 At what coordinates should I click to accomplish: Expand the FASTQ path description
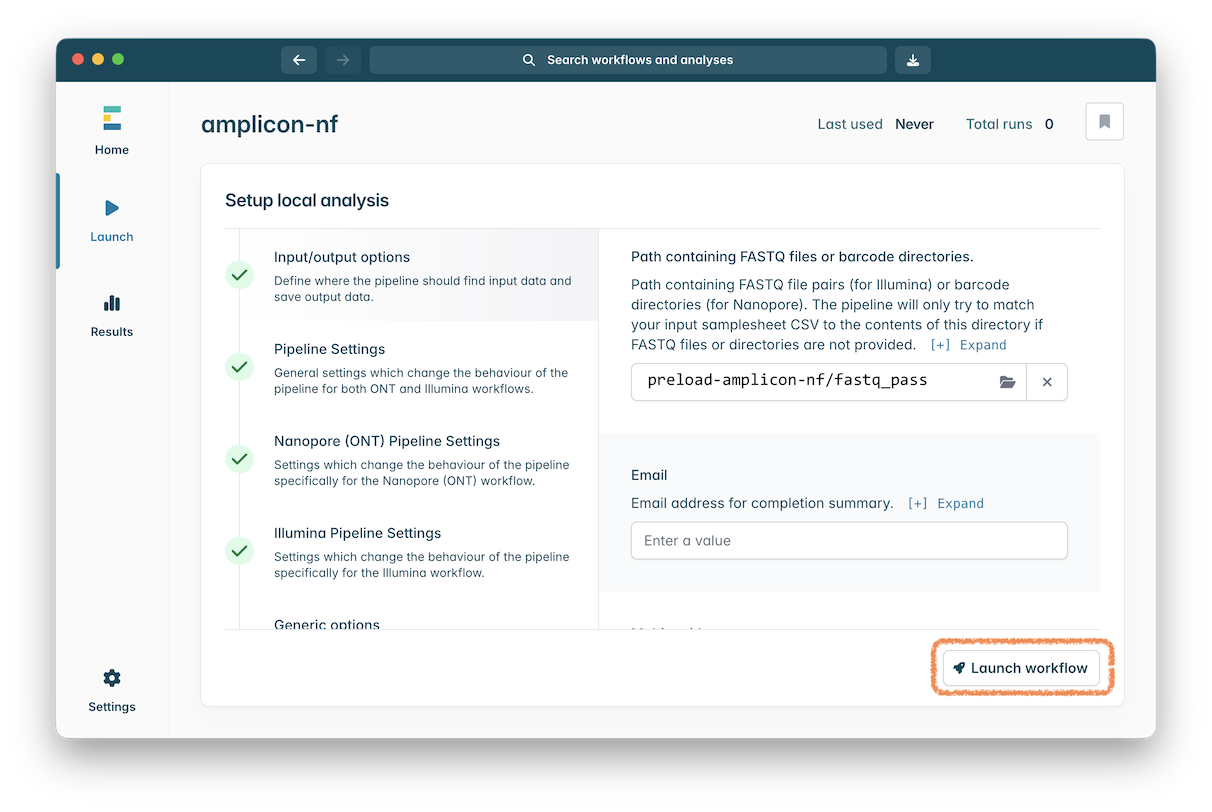[x=968, y=345]
